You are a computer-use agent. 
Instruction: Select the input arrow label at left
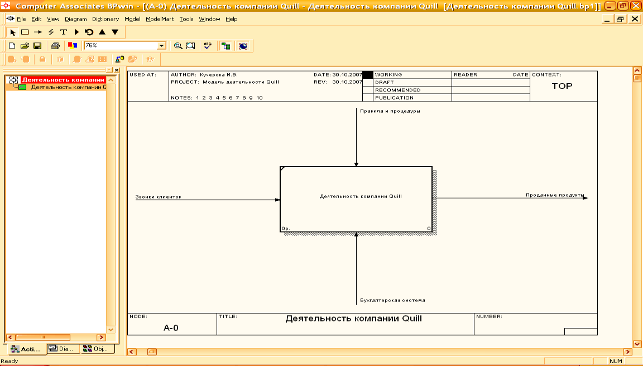point(158,197)
